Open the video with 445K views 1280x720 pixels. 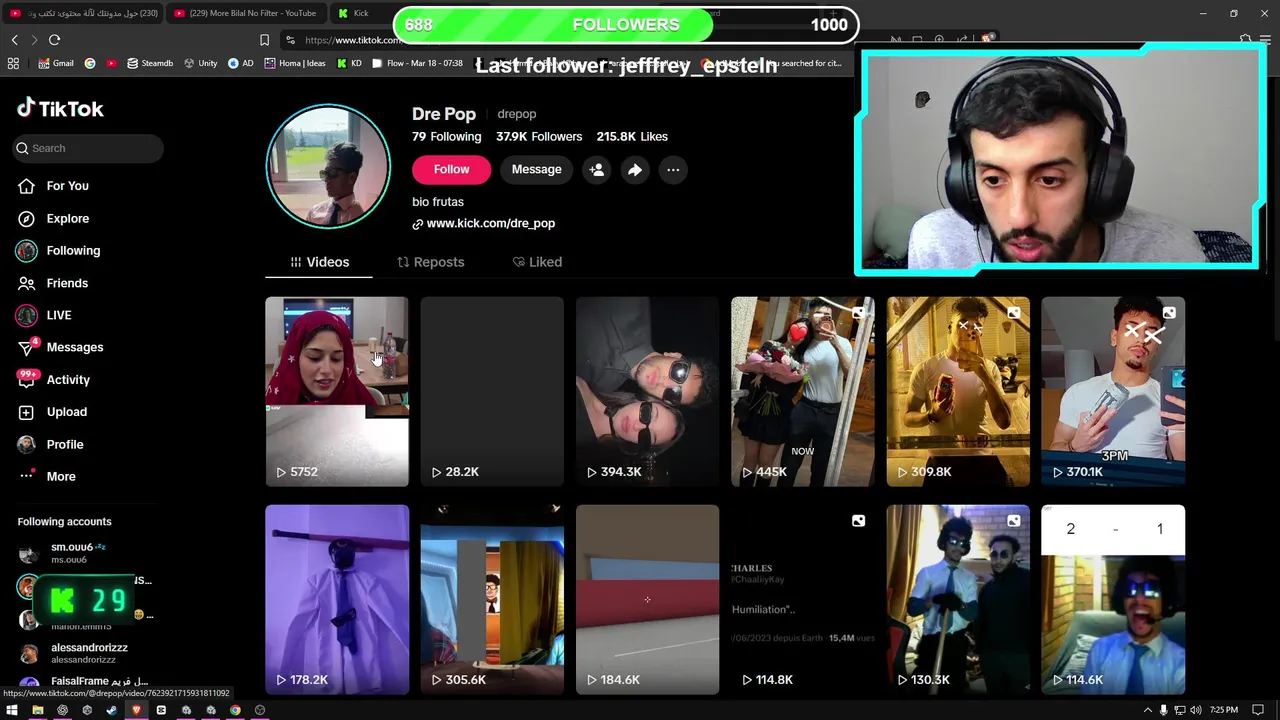click(802, 391)
